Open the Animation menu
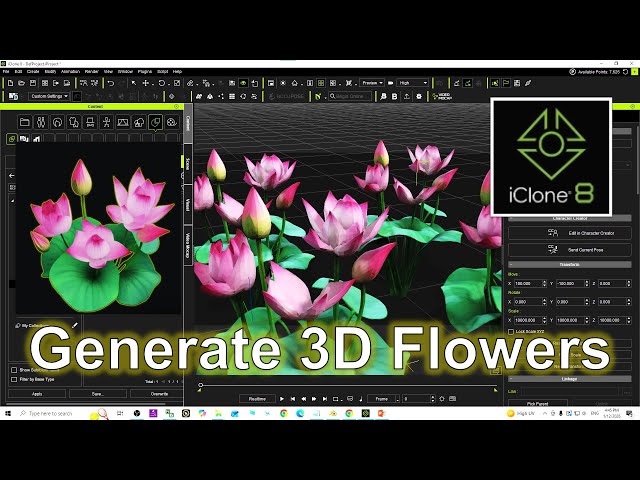 [70, 71]
